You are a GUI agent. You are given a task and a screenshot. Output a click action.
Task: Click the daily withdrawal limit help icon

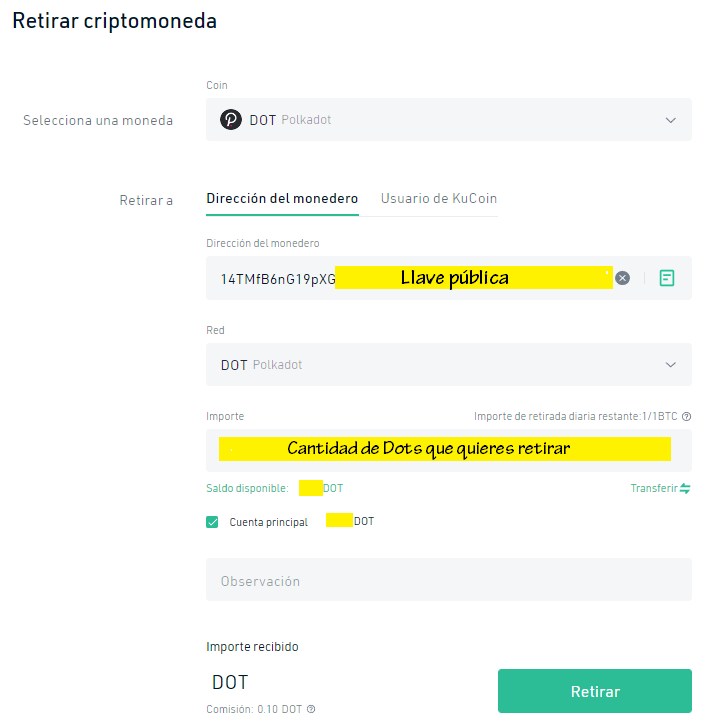tap(687, 416)
